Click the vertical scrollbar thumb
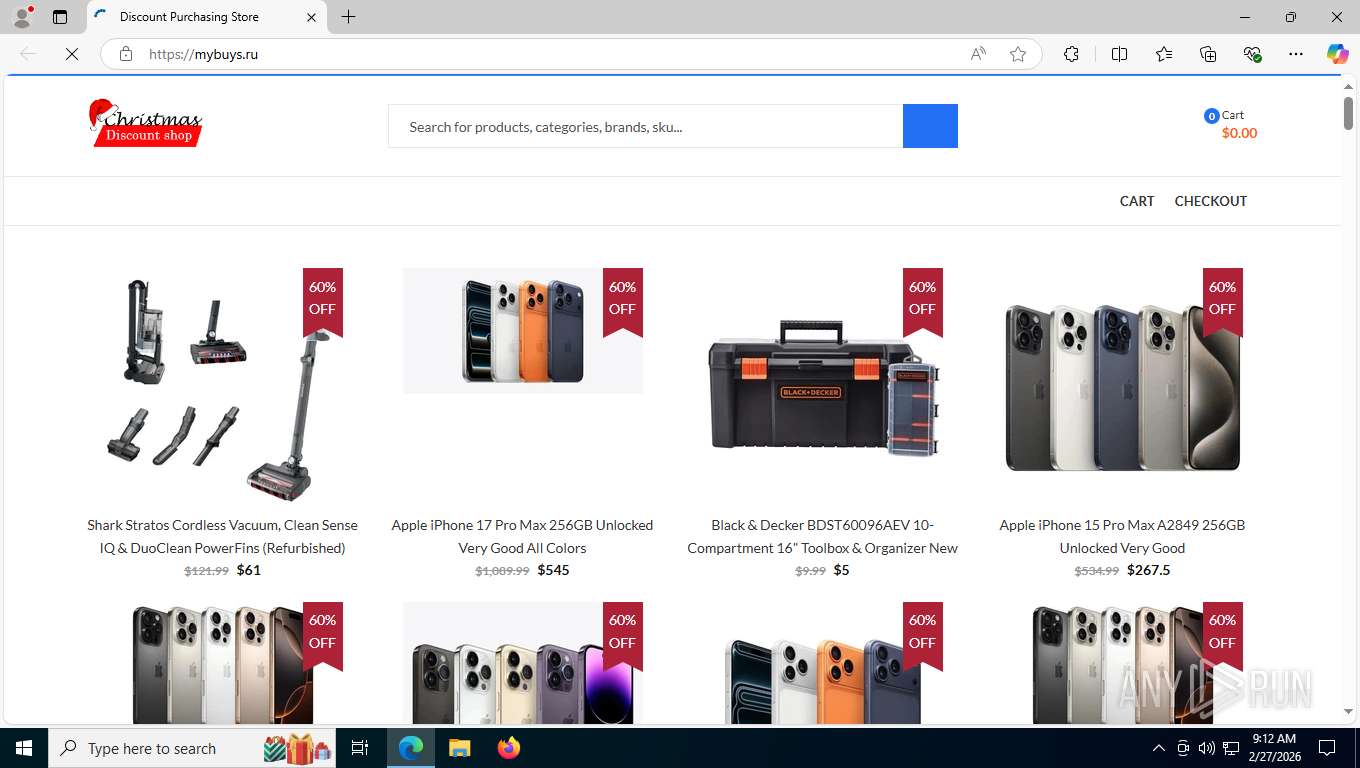Image resolution: width=1360 pixels, height=768 pixels. pos(1348,113)
